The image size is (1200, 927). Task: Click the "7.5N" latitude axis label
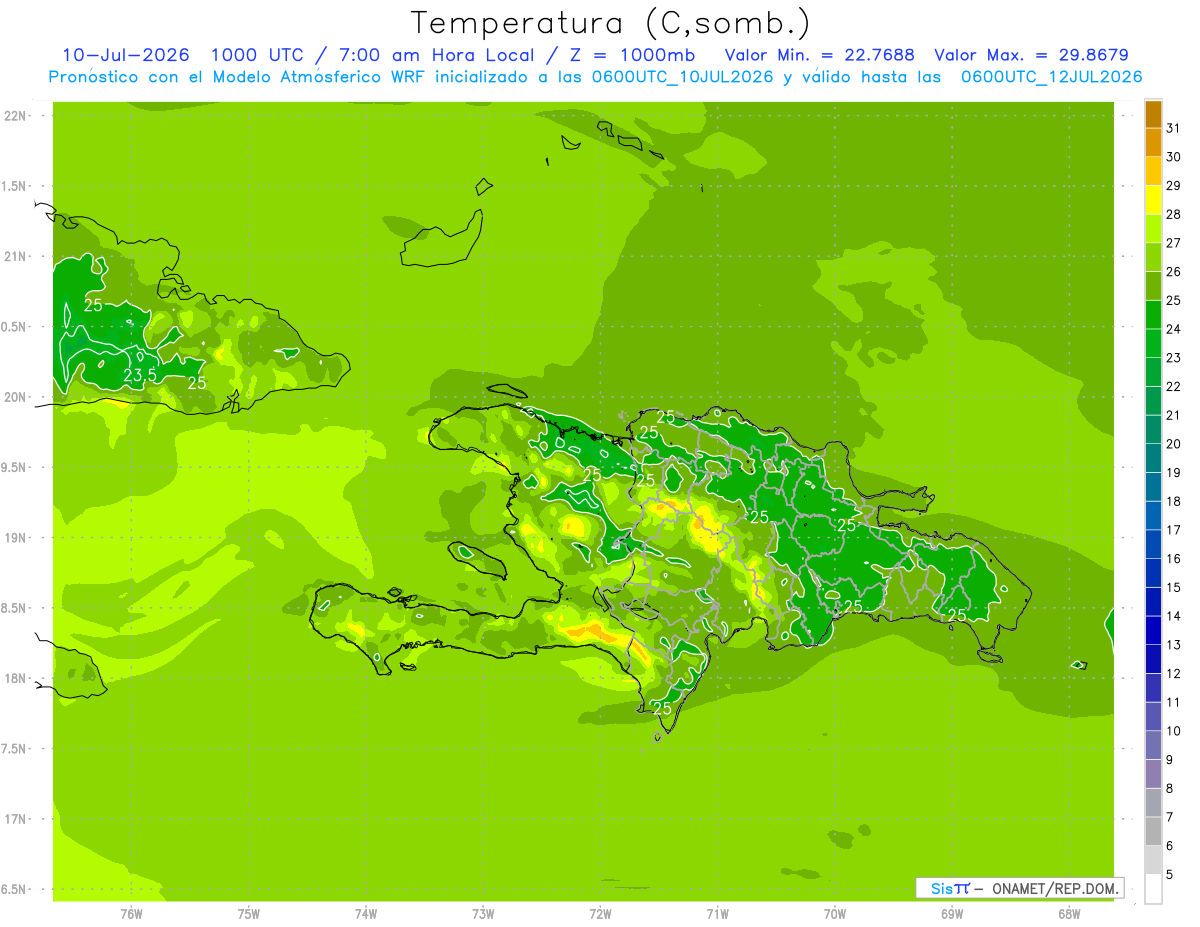pos(15,749)
